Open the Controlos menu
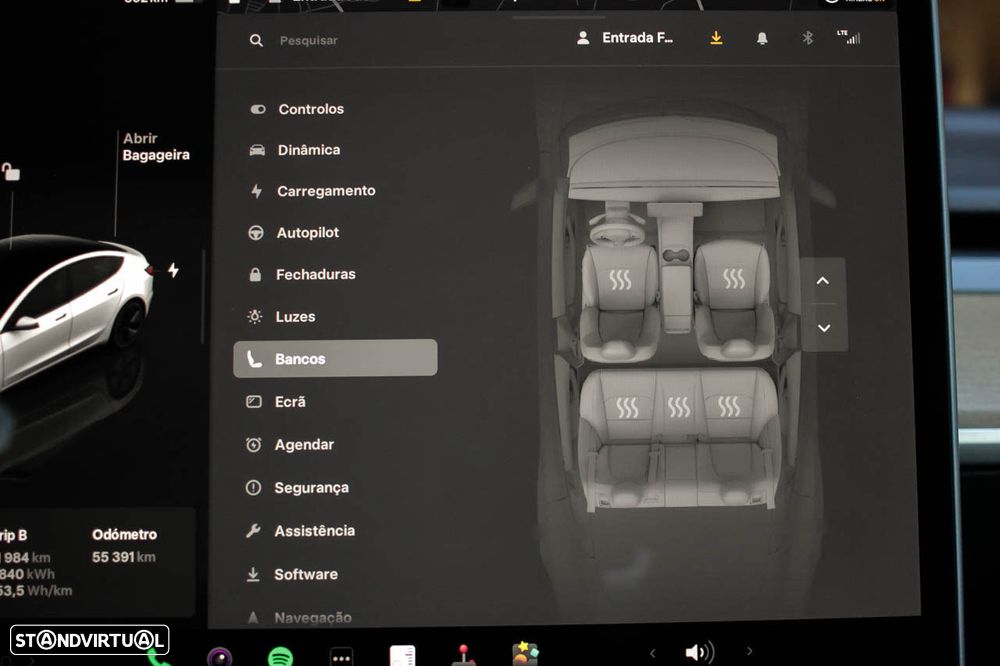The height and width of the screenshot is (666, 1000). coord(297,109)
